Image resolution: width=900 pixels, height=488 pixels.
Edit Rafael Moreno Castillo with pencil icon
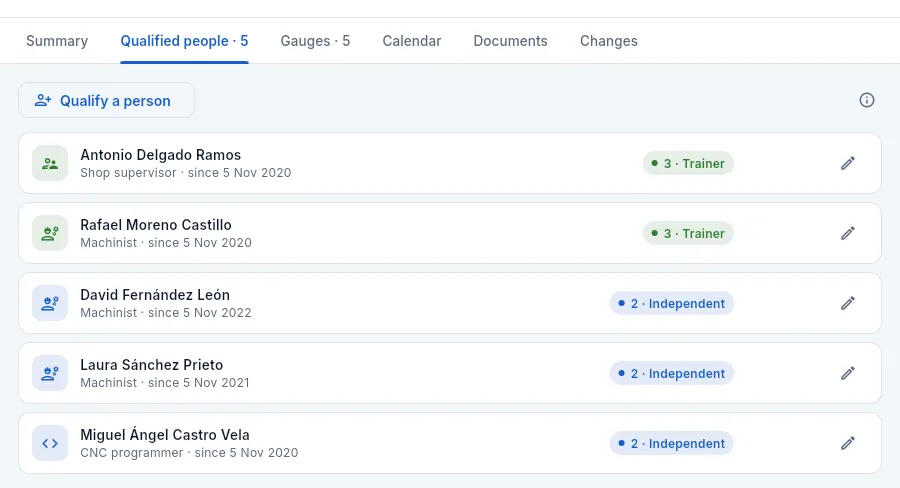coord(848,233)
